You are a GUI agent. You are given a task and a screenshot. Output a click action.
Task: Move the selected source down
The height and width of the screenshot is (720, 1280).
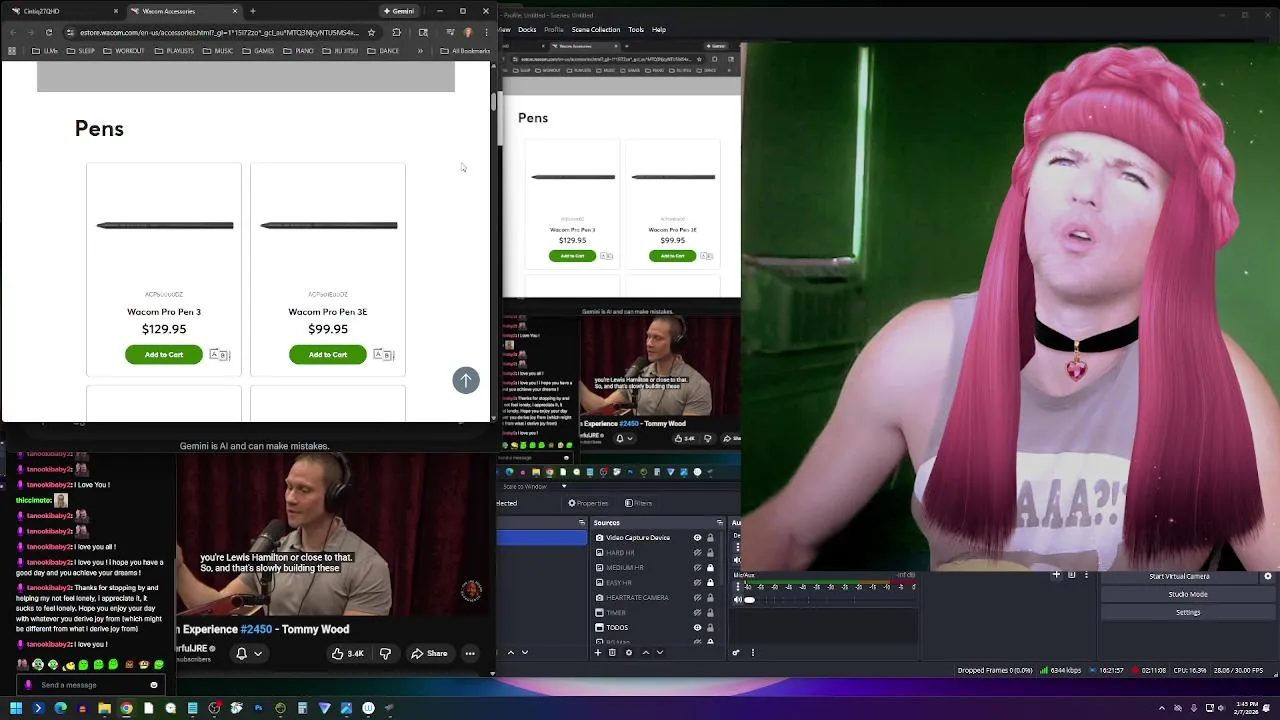[660, 653]
